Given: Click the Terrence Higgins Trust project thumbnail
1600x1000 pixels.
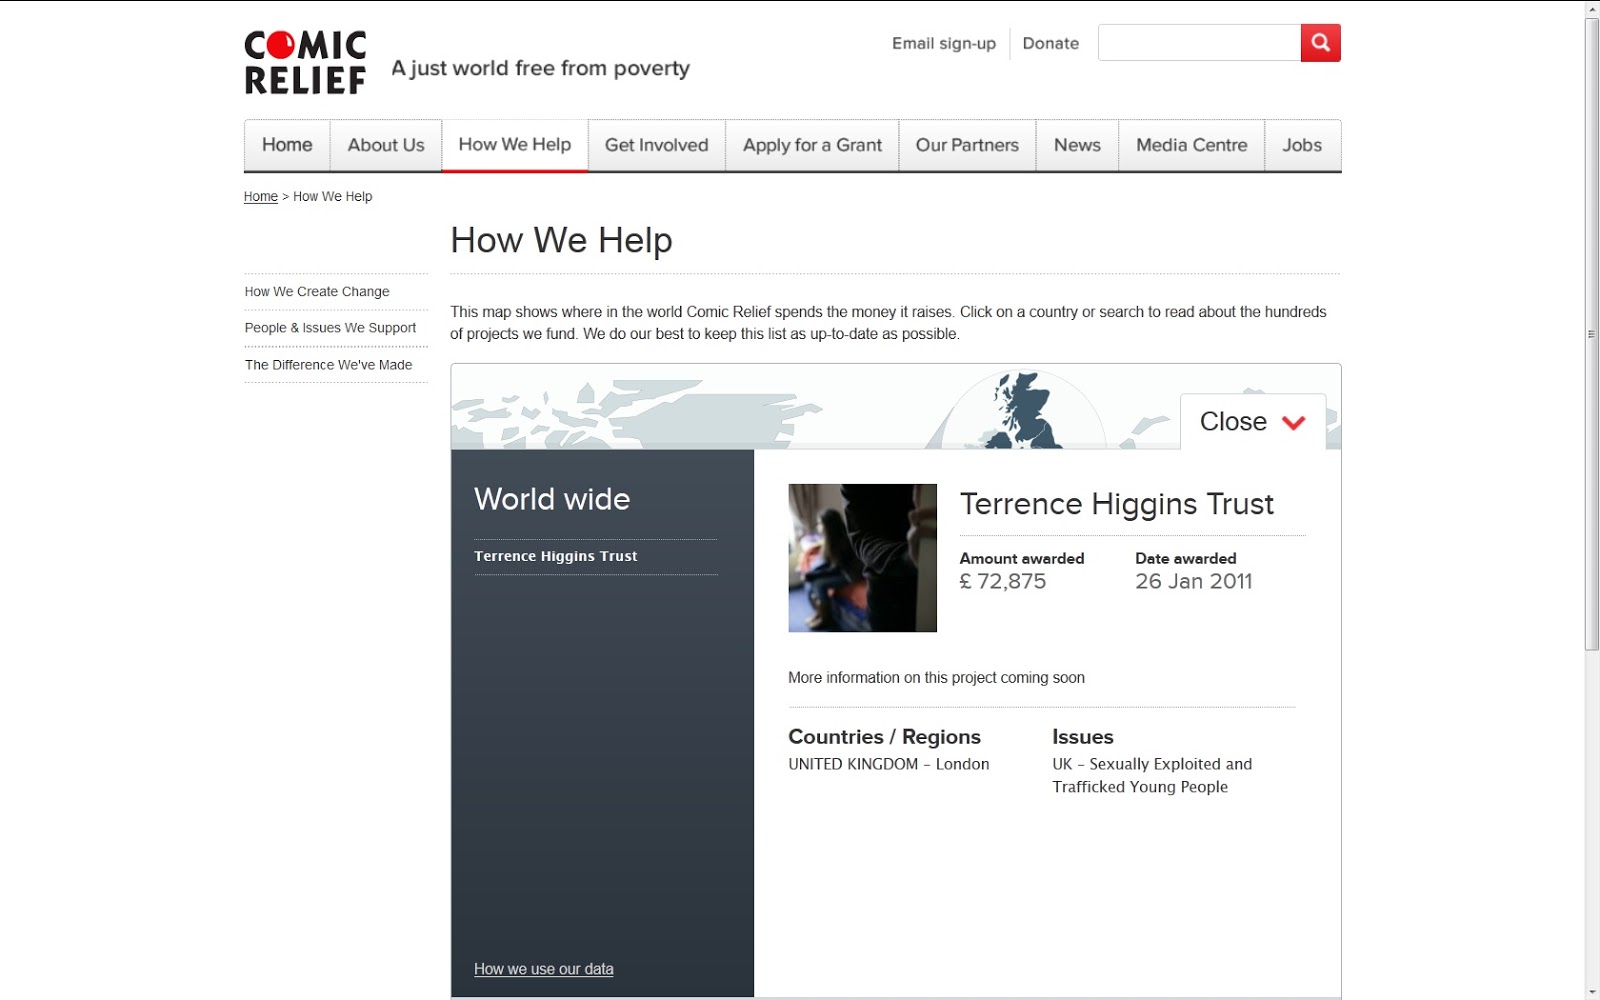Looking at the screenshot, I should point(862,558).
